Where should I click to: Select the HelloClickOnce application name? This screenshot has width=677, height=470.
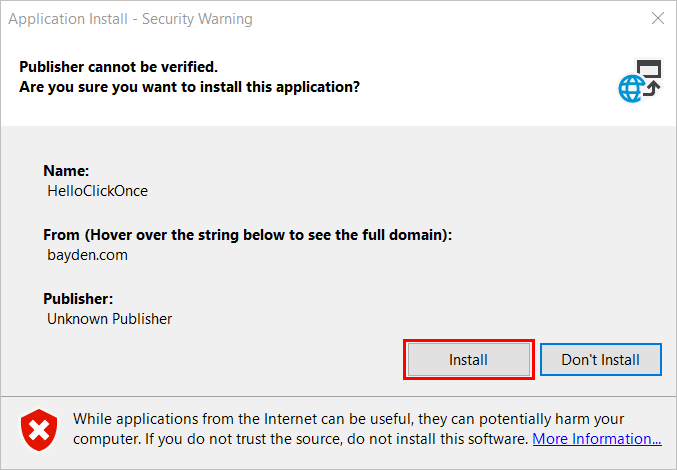(98, 191)
